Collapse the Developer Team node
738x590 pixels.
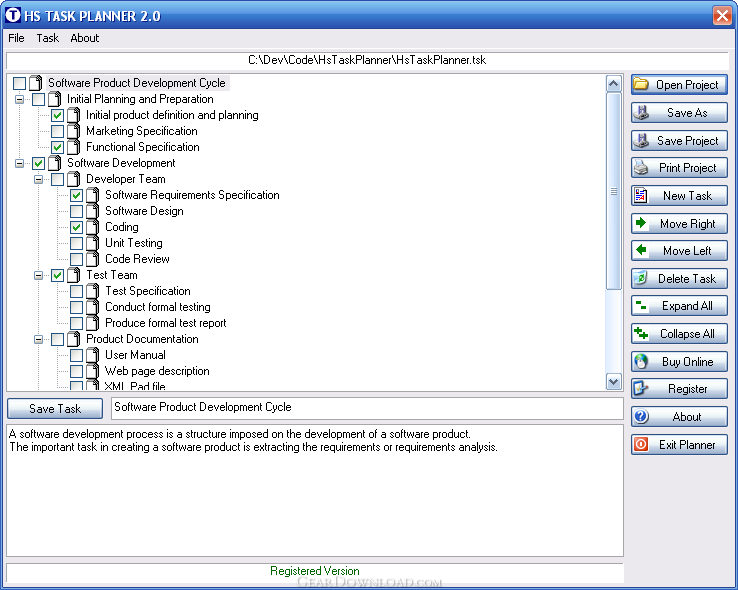coord(39,179)
